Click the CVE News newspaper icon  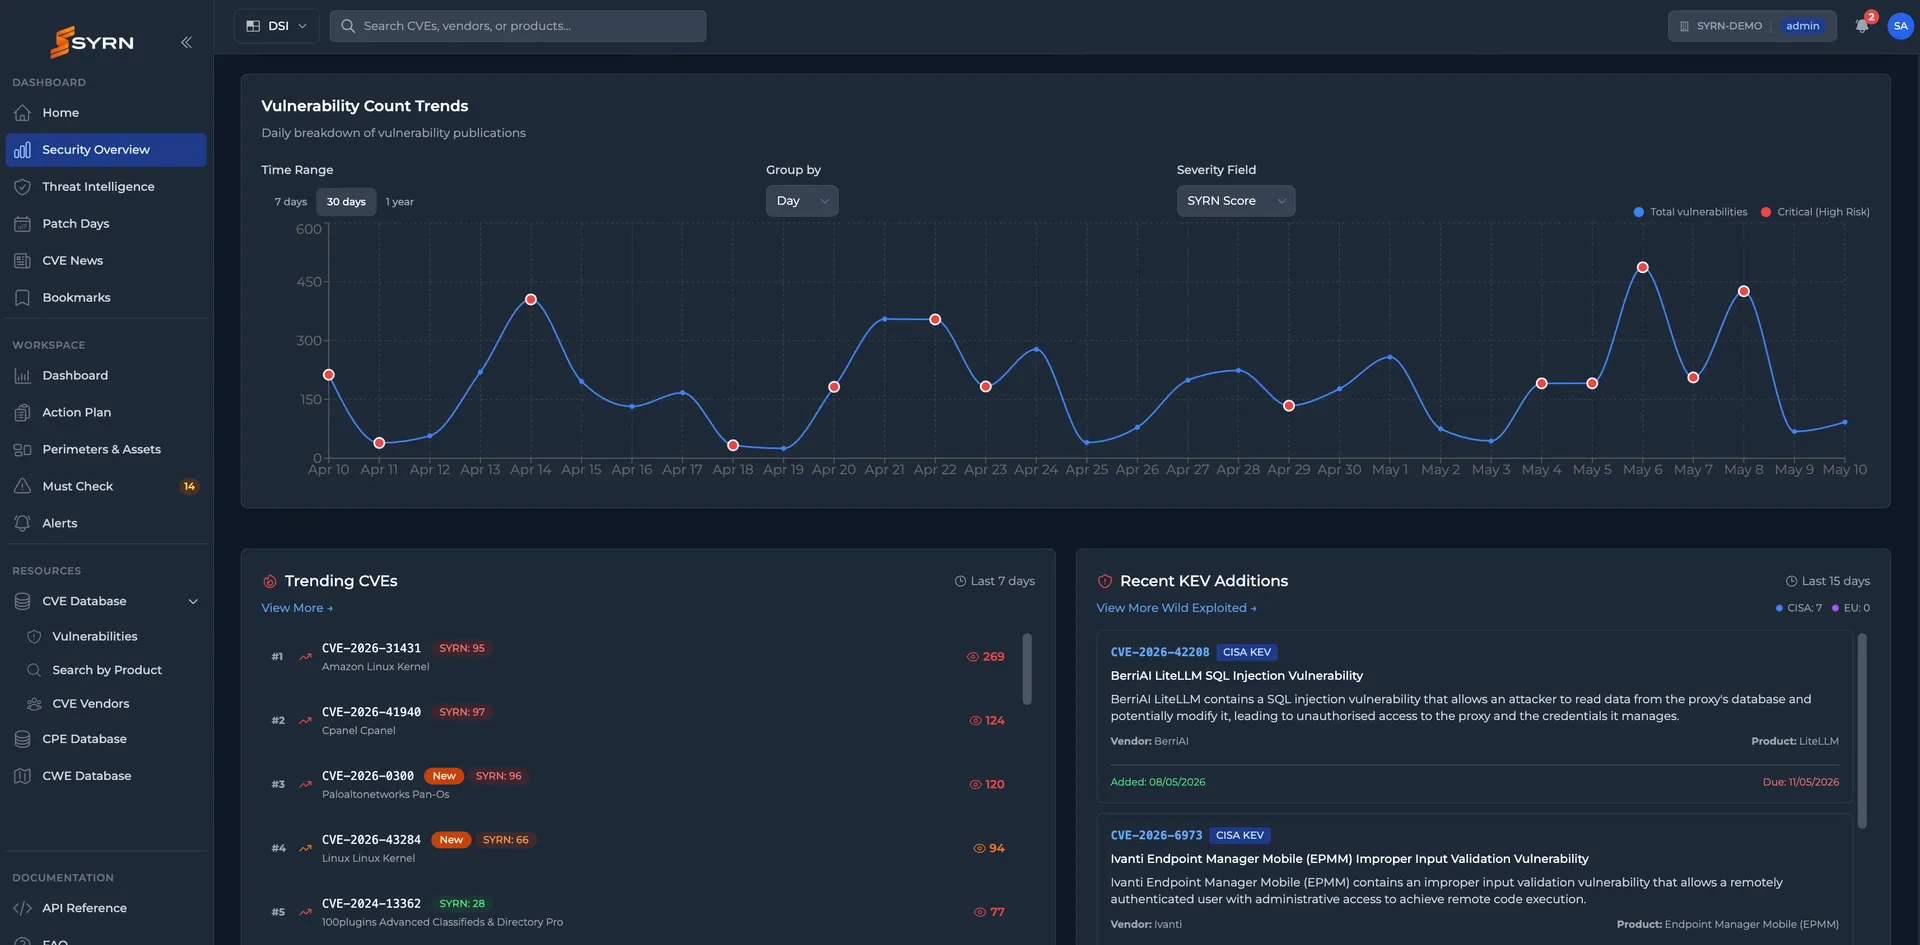[22, 261]
